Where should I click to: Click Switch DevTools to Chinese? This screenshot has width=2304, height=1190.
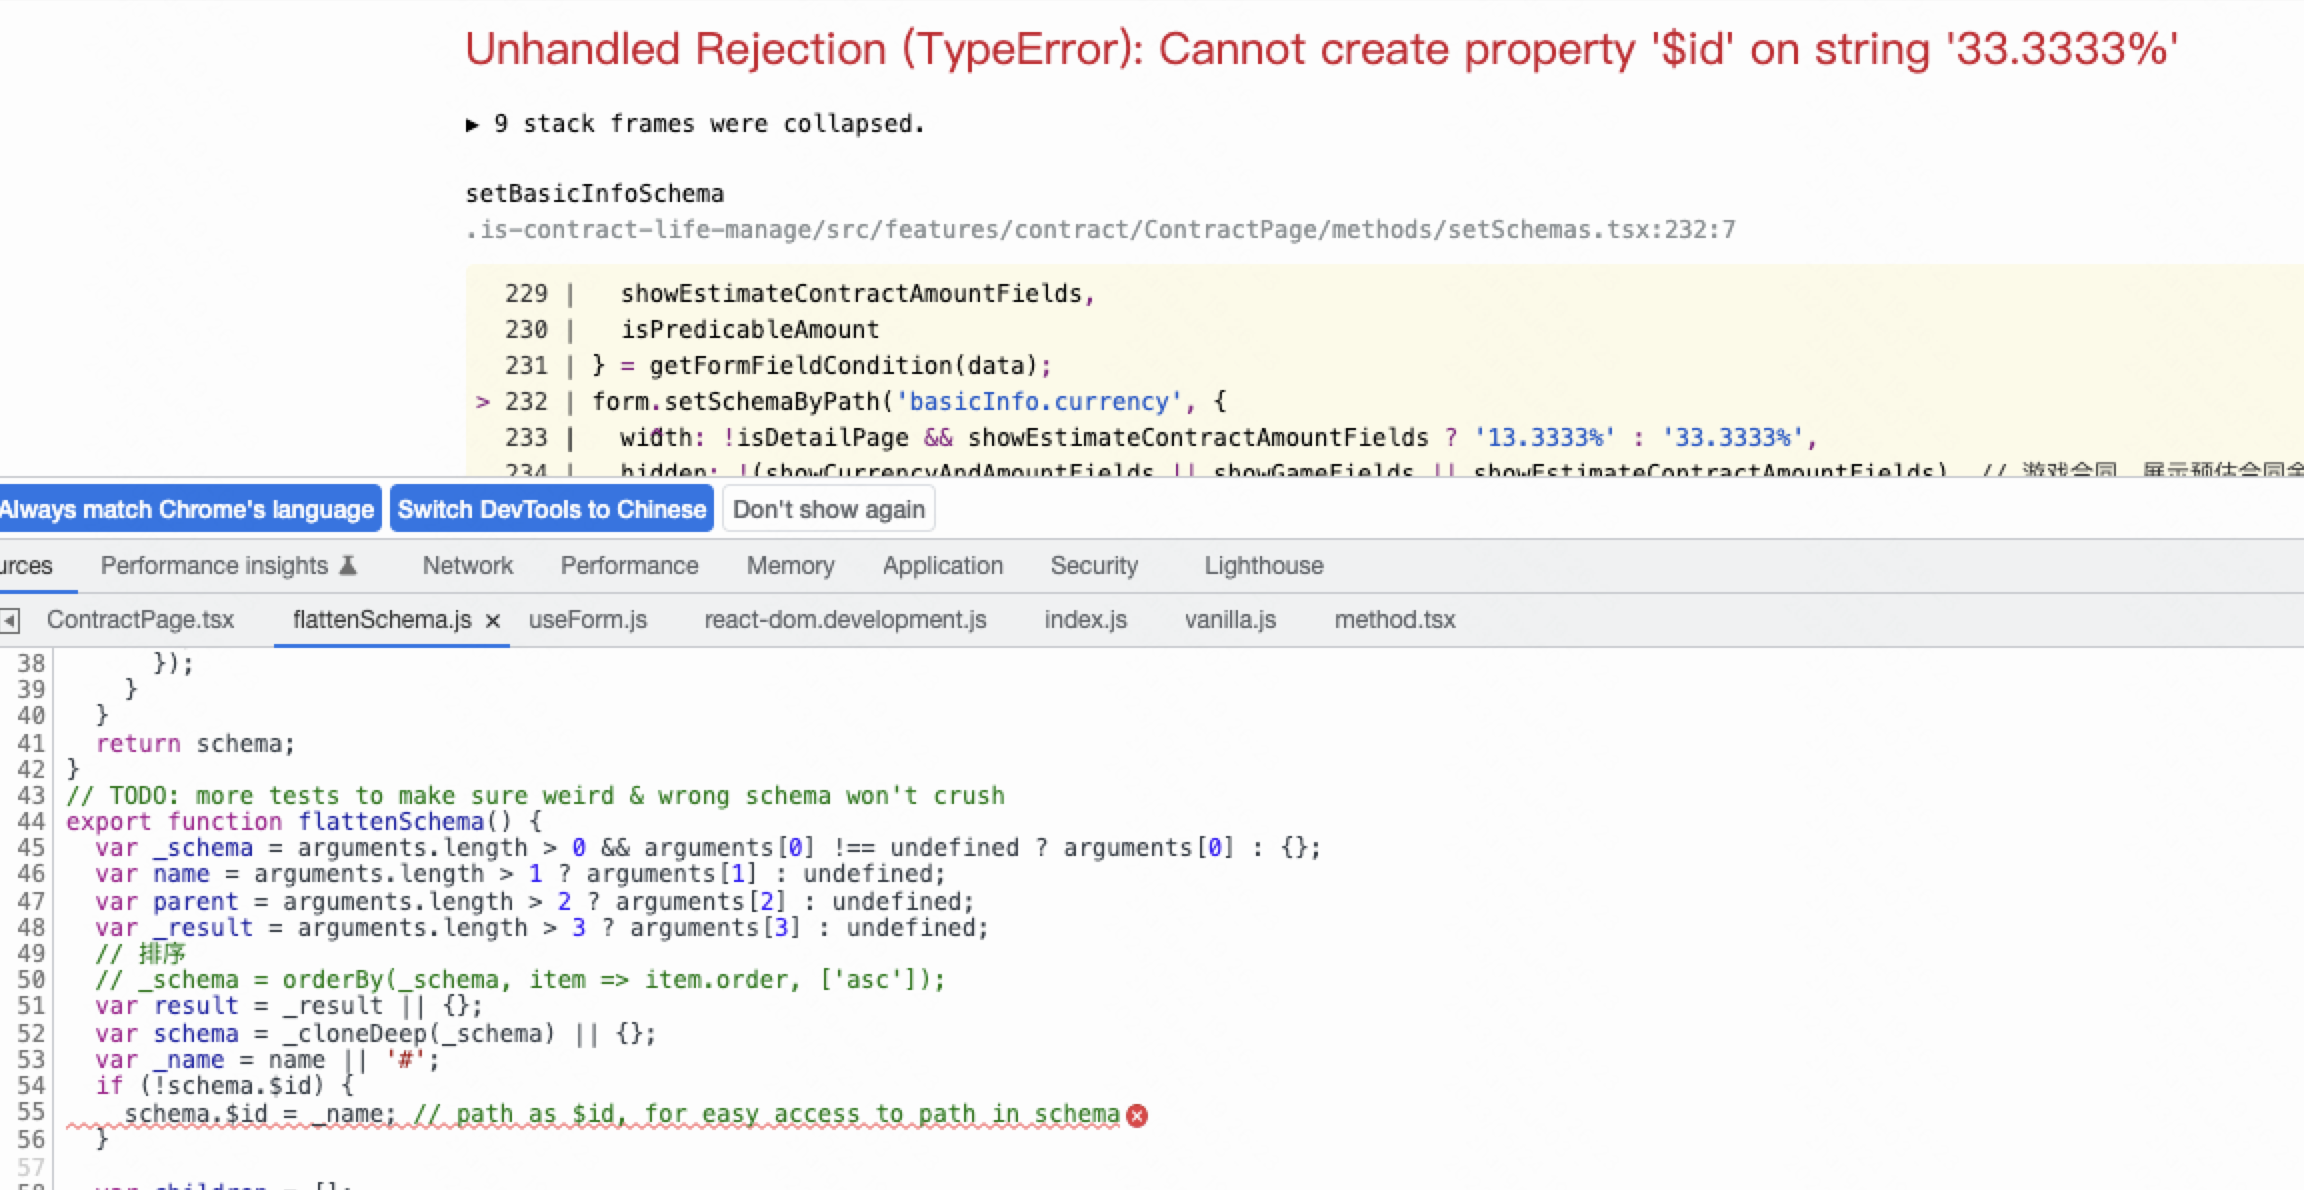pyautogui.click(x=551, y=509)
